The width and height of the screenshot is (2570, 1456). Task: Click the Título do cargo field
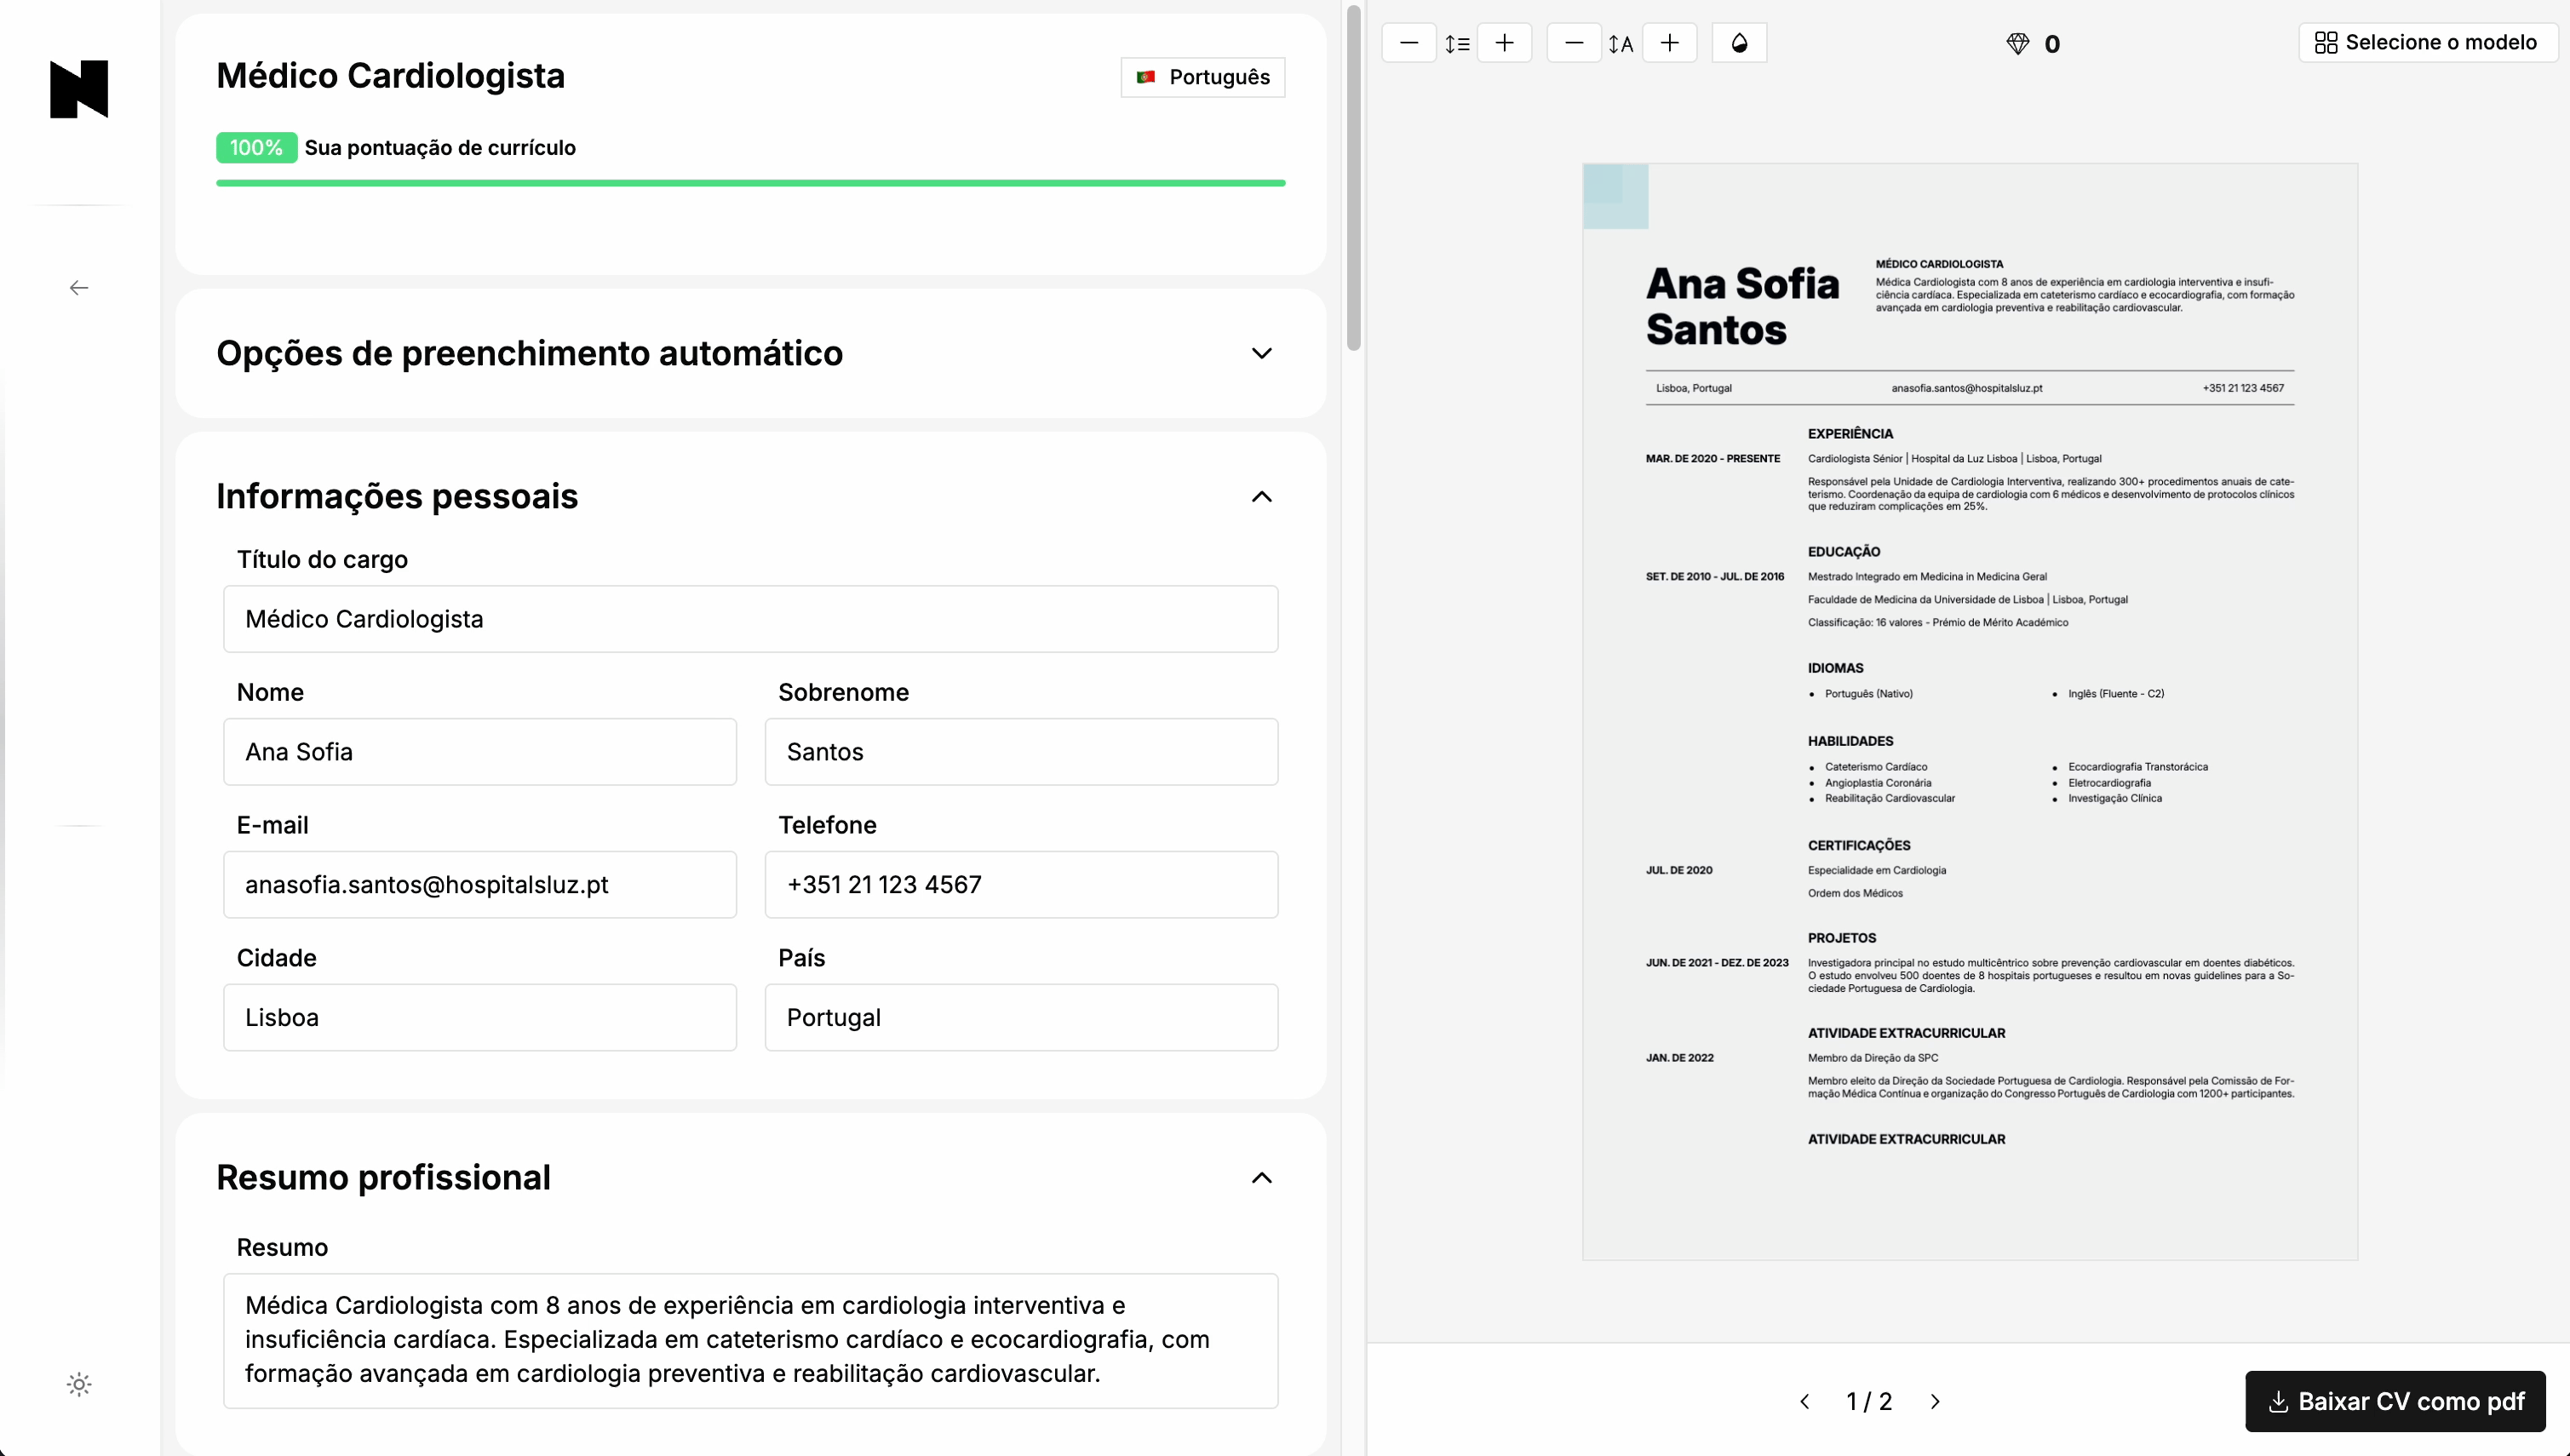(750, 619)
